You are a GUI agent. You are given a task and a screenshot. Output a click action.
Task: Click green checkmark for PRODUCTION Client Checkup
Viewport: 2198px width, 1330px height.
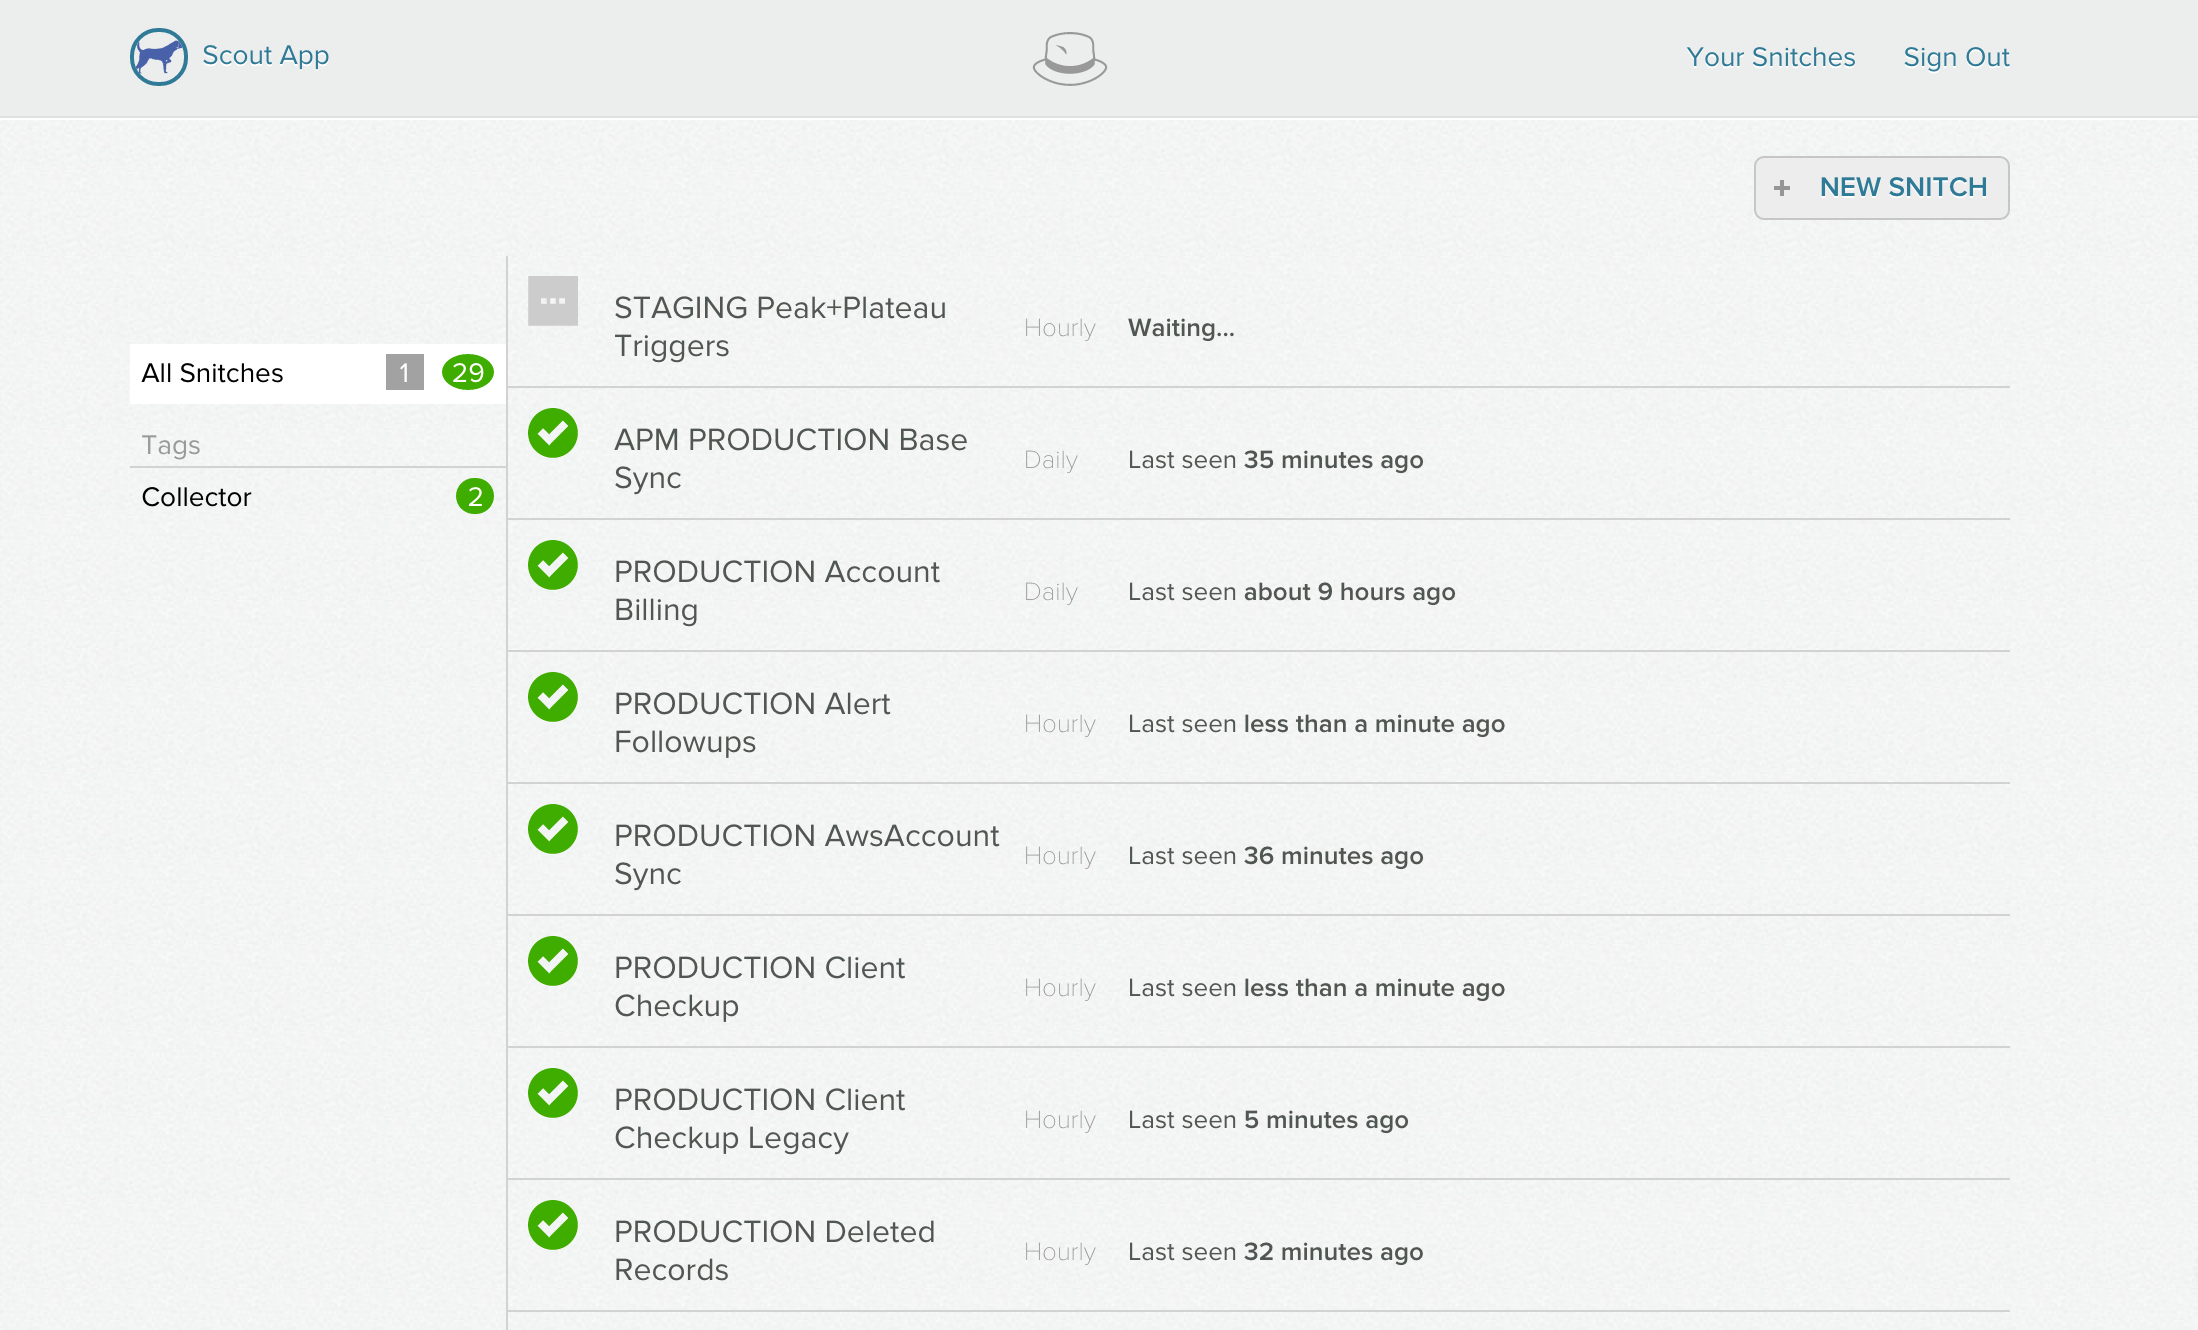point(553,961)
